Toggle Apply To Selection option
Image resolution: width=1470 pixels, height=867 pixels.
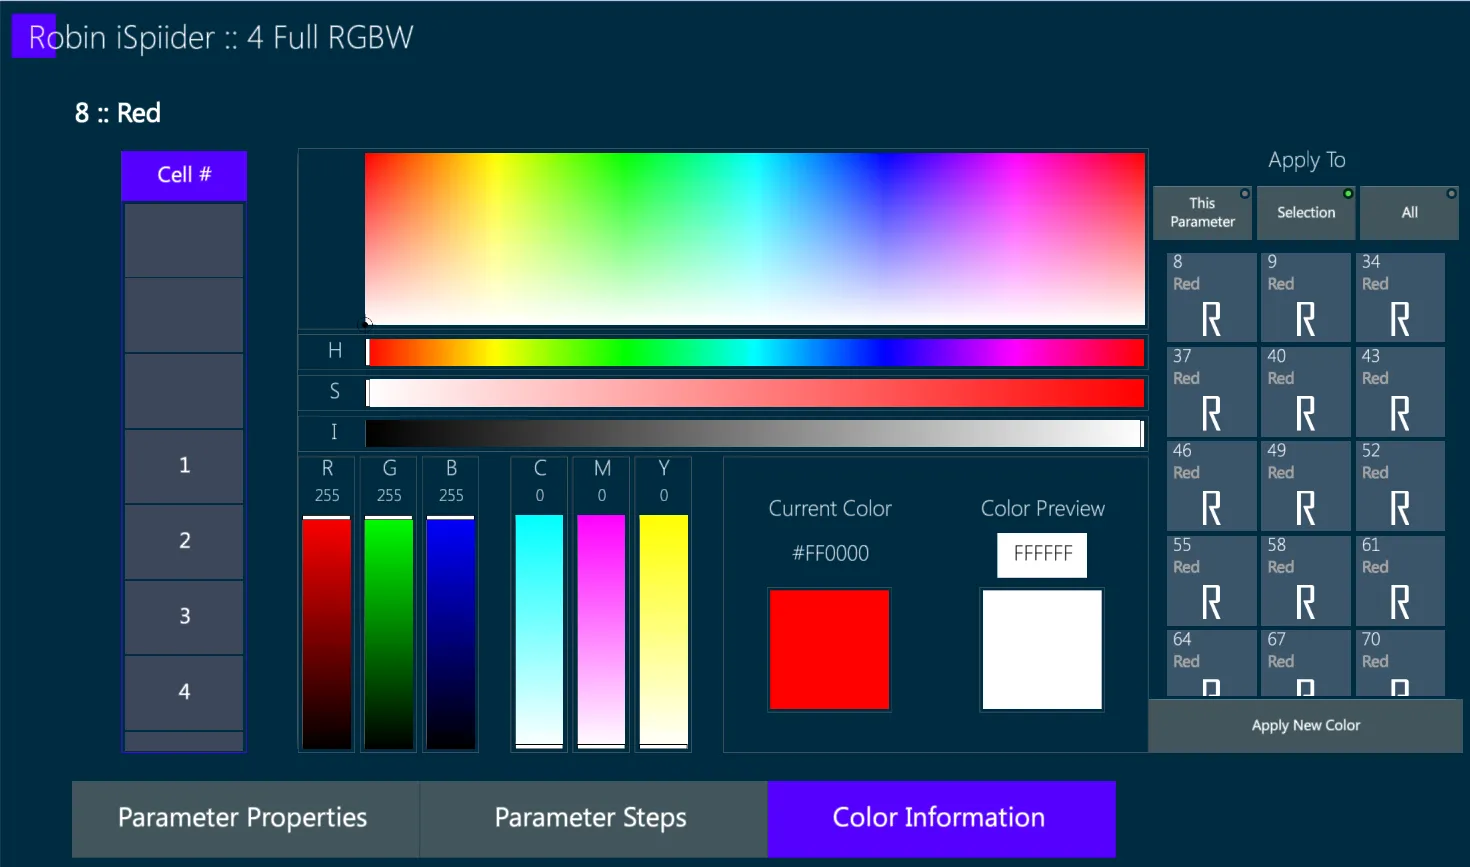click(x=1306, y=213)
